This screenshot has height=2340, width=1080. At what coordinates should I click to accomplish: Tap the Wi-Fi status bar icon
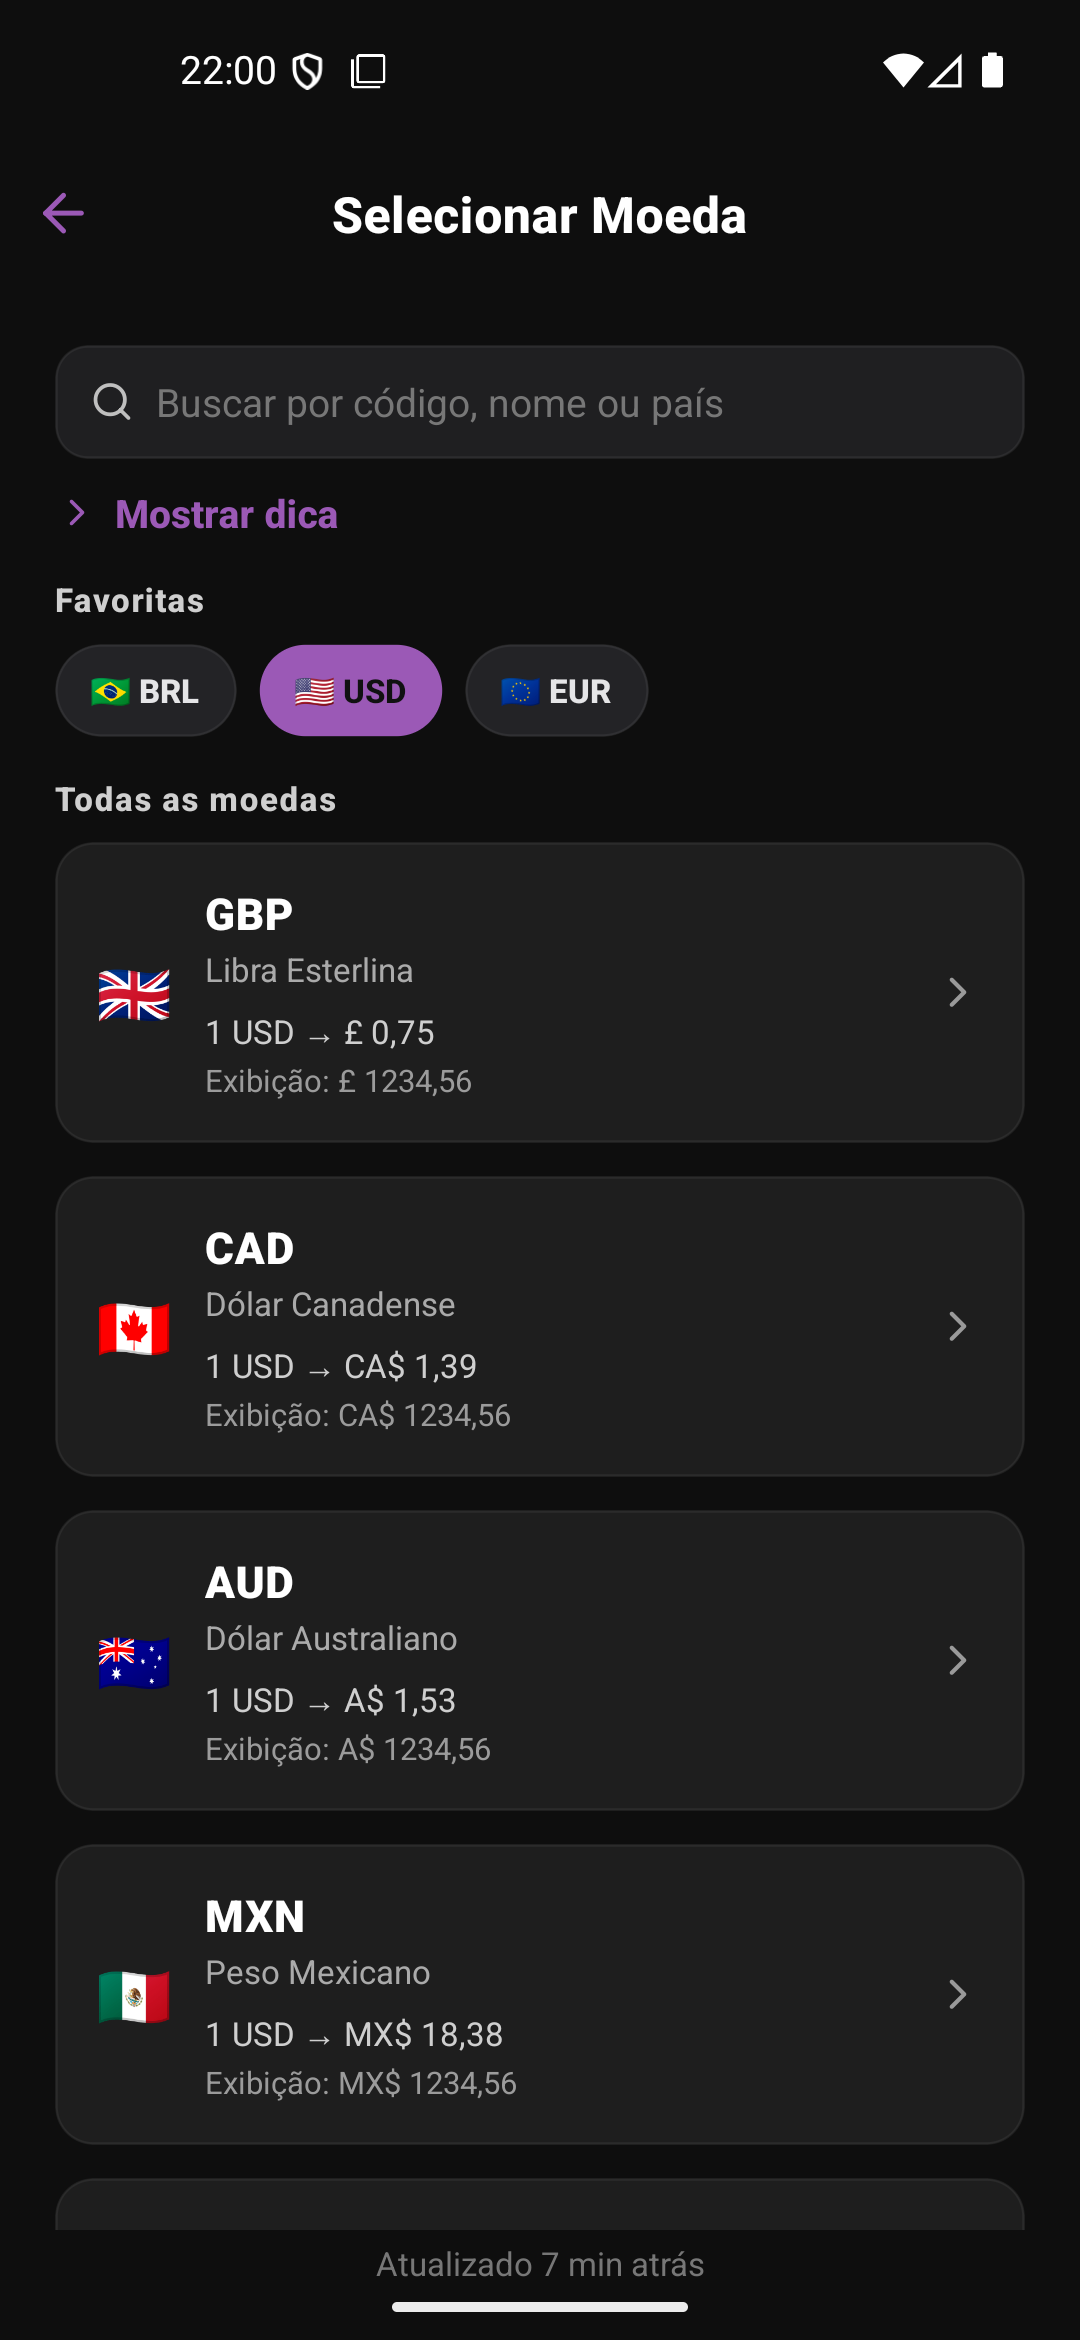(901, 70)
